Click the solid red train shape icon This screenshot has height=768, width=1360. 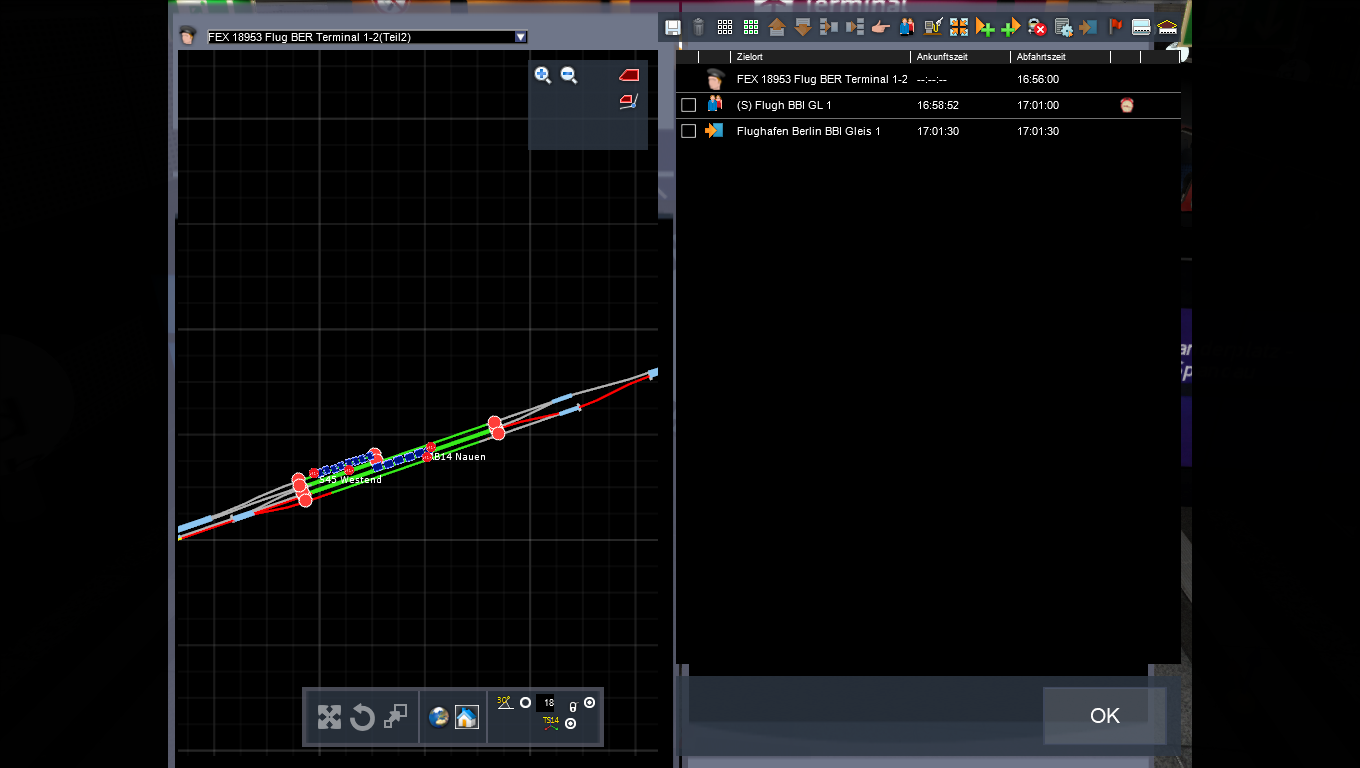coord(629,75)
